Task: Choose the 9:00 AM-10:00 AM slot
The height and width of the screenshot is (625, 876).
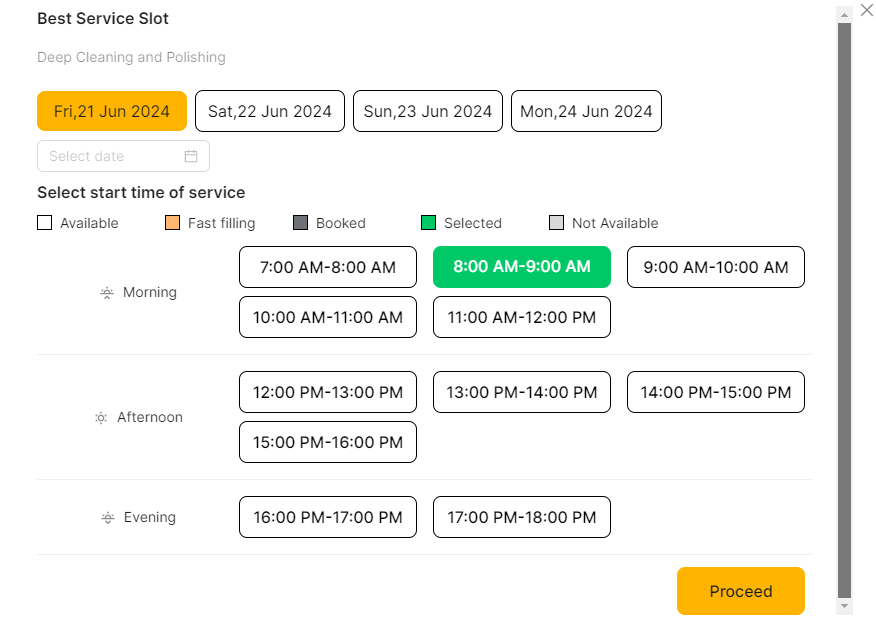Action: click(x=716, y=267)
